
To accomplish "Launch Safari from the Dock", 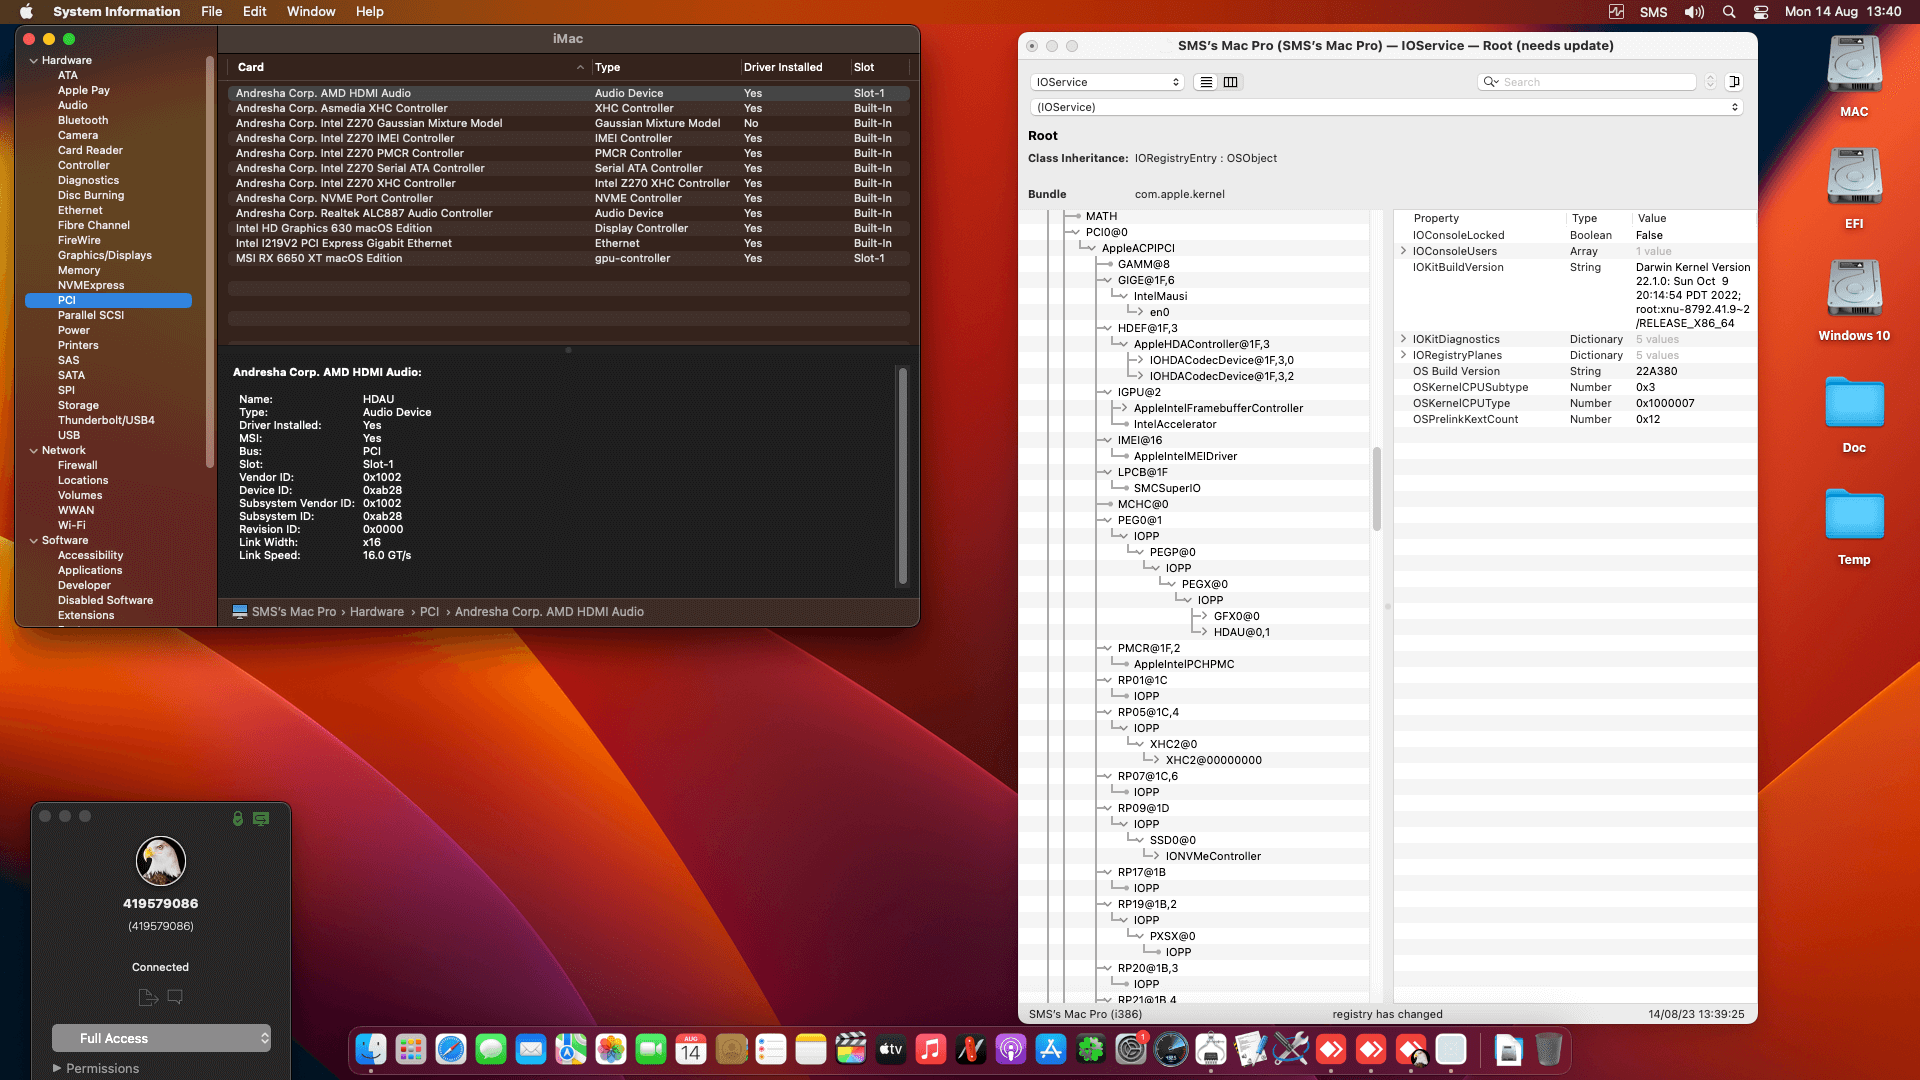I will pos(451,1049).
